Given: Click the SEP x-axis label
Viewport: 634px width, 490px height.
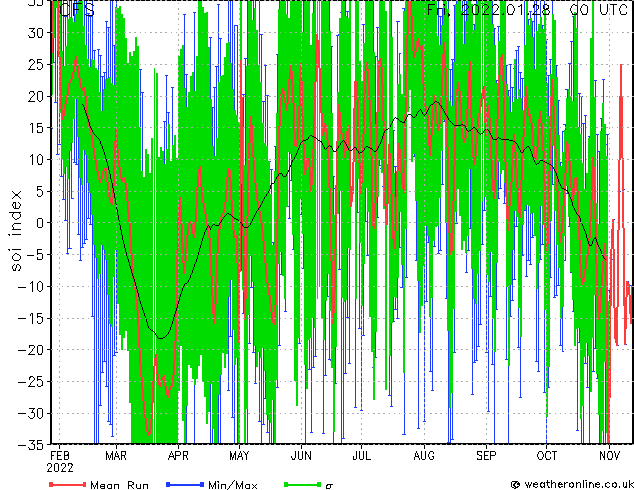Looking at the screenshot, I should [486, 456].
